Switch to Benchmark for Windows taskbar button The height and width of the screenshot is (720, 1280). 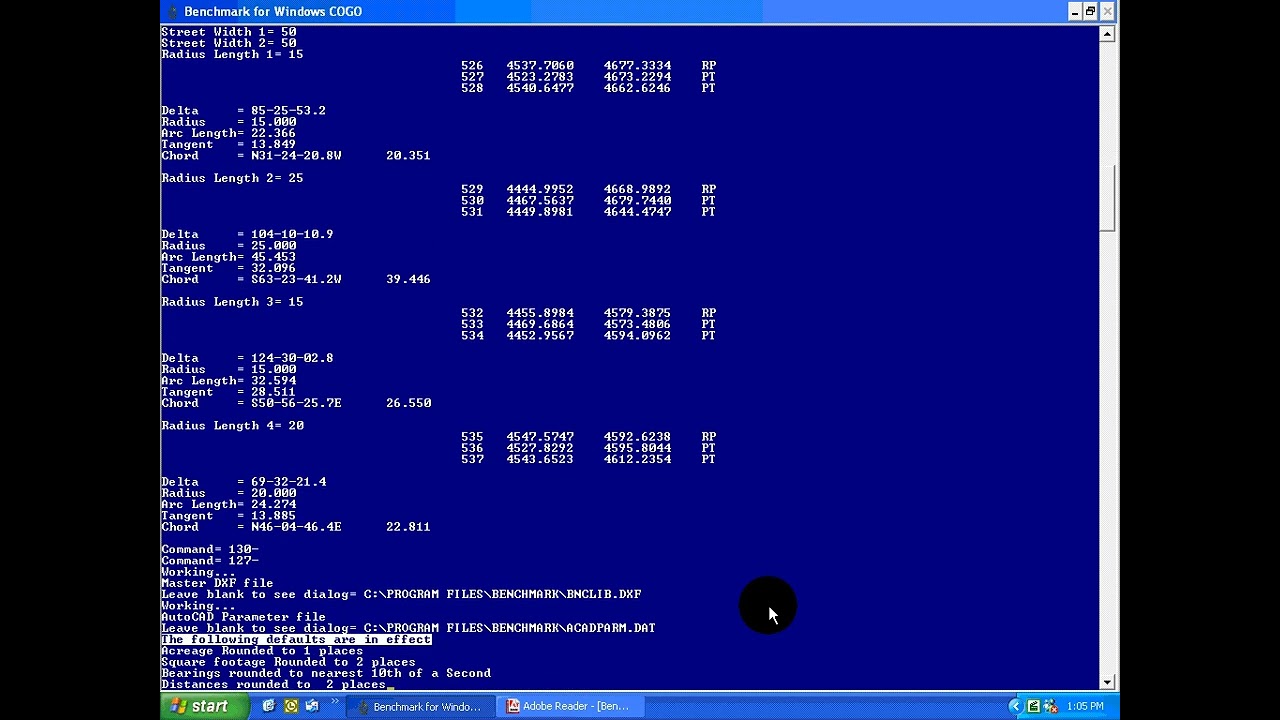click(419, 706)
